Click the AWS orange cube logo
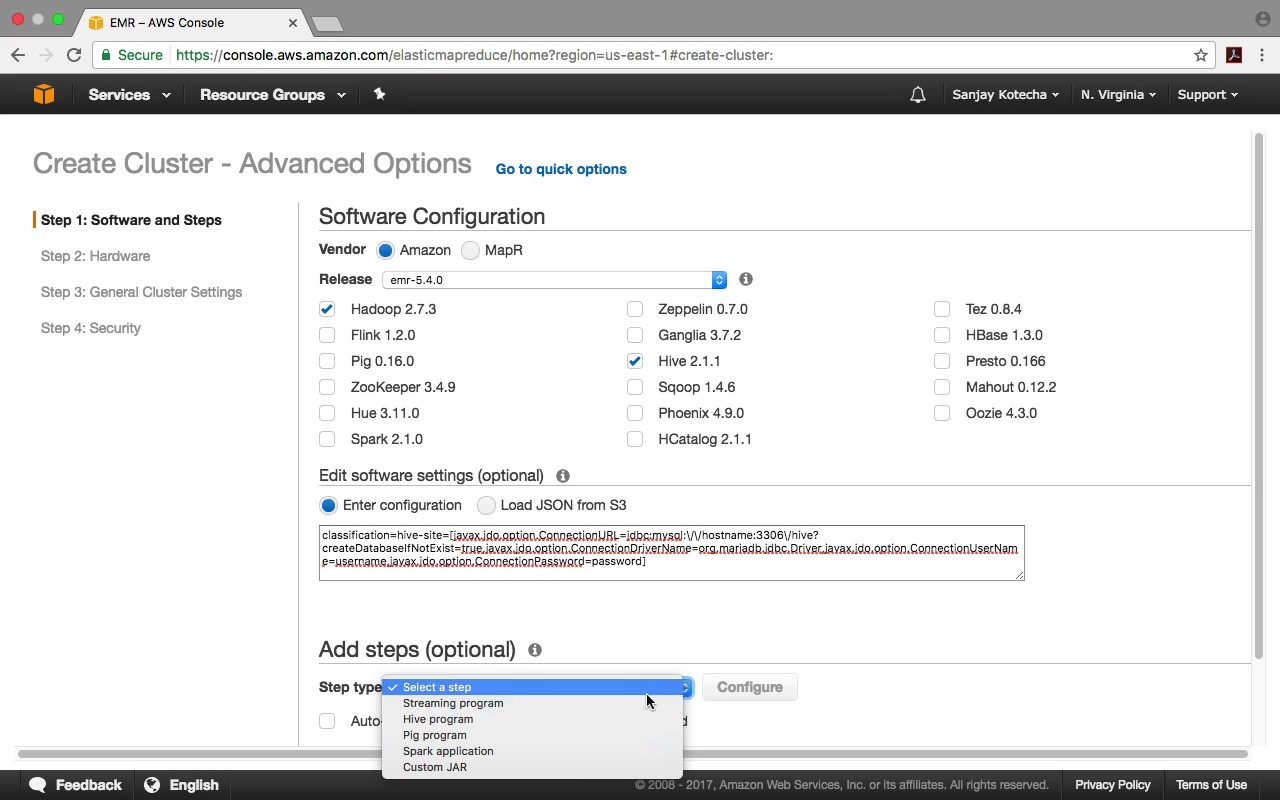Image resolution: width=1280 pixels, height=800 pixels. pyautogui.click(x=44, y=94)
